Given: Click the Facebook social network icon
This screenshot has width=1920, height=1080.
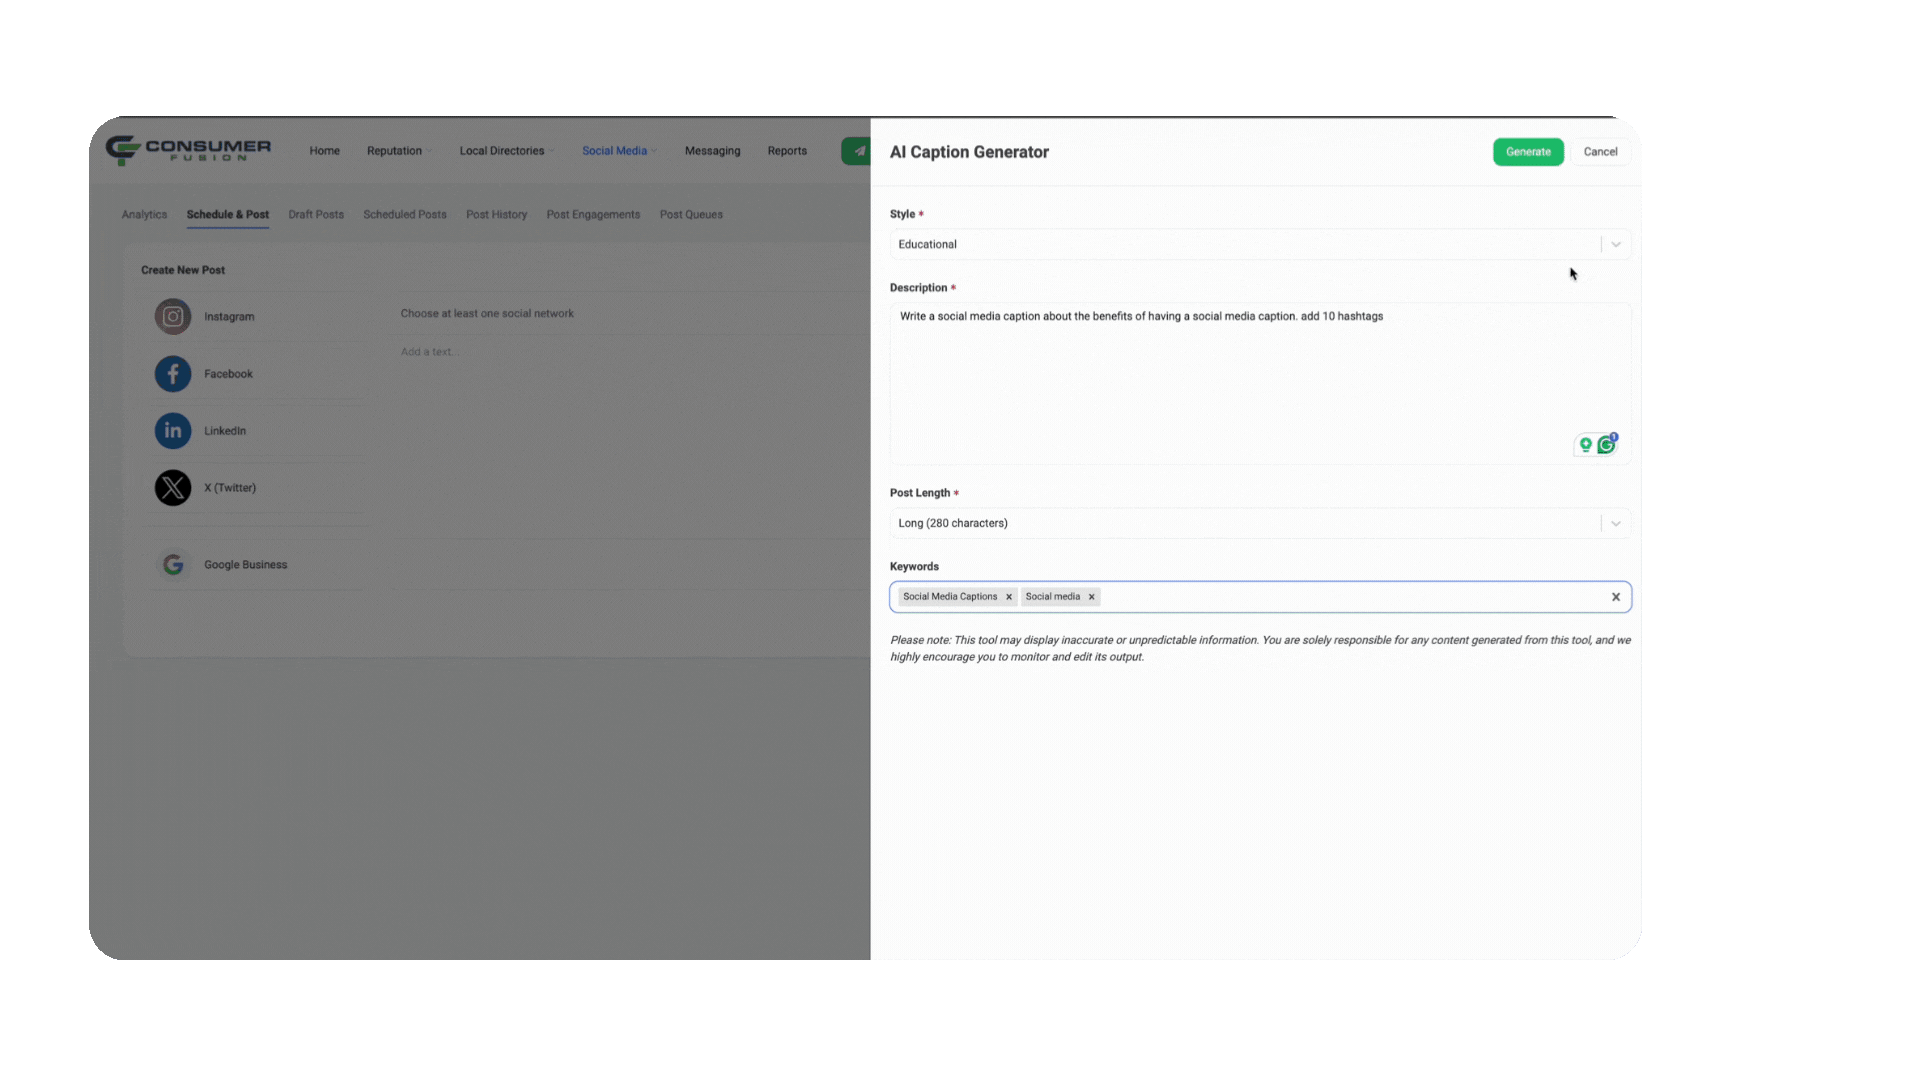Looking at the screenshot, I should tap(173, 373).
